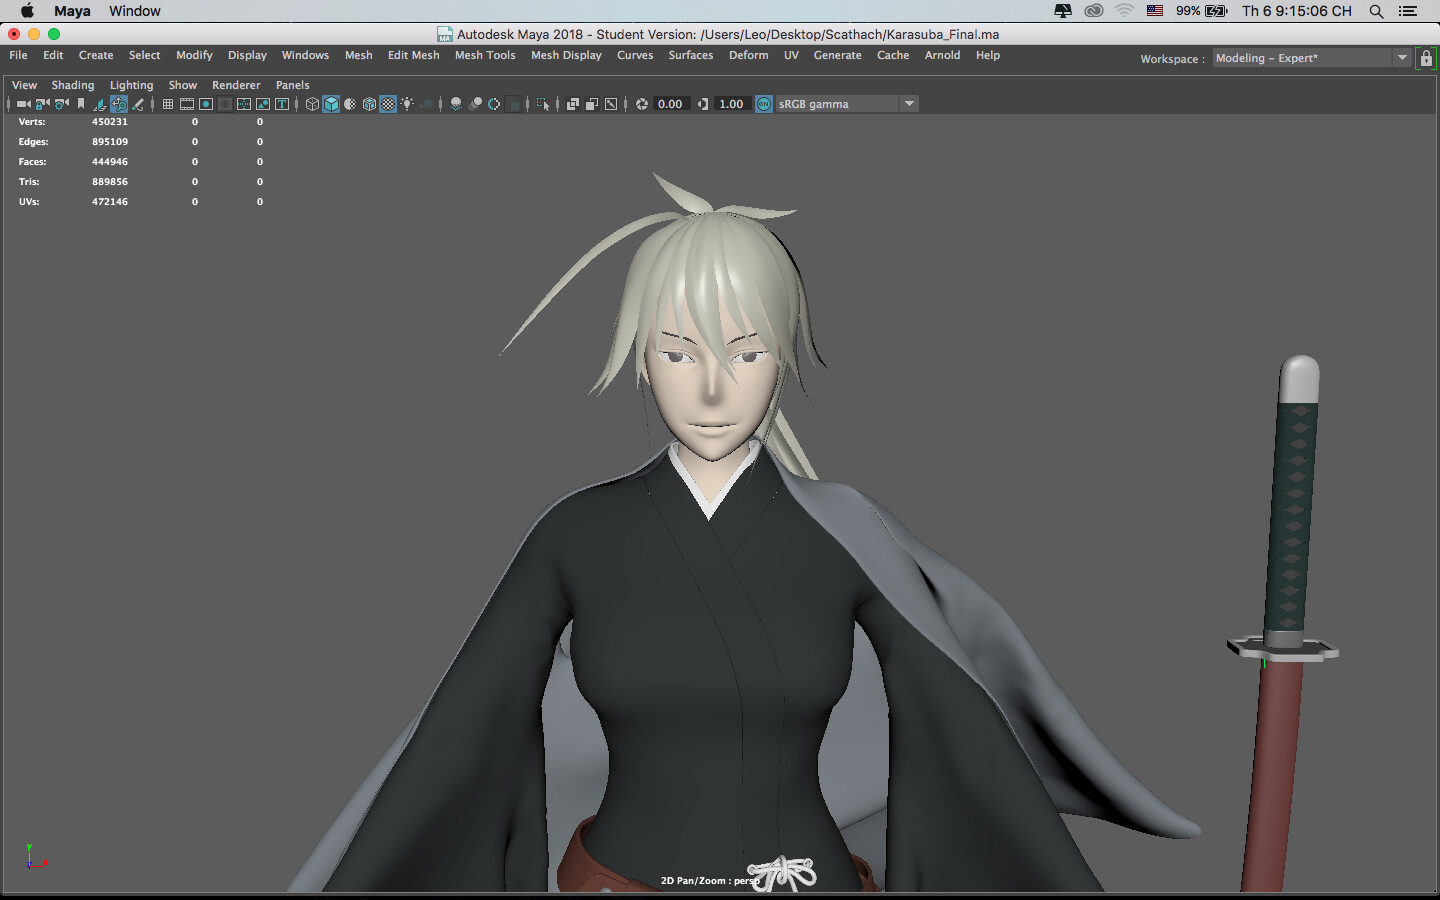Click the Gamma icon
1440x900 pixels.
coord(703,104)
